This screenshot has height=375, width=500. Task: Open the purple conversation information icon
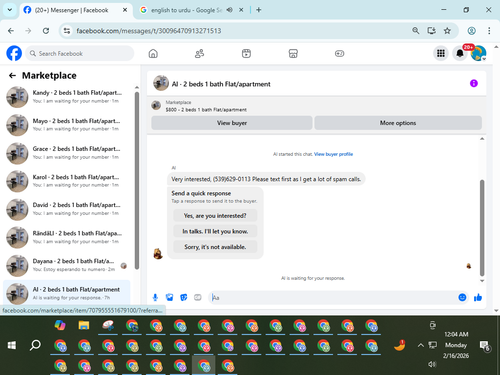474,83
